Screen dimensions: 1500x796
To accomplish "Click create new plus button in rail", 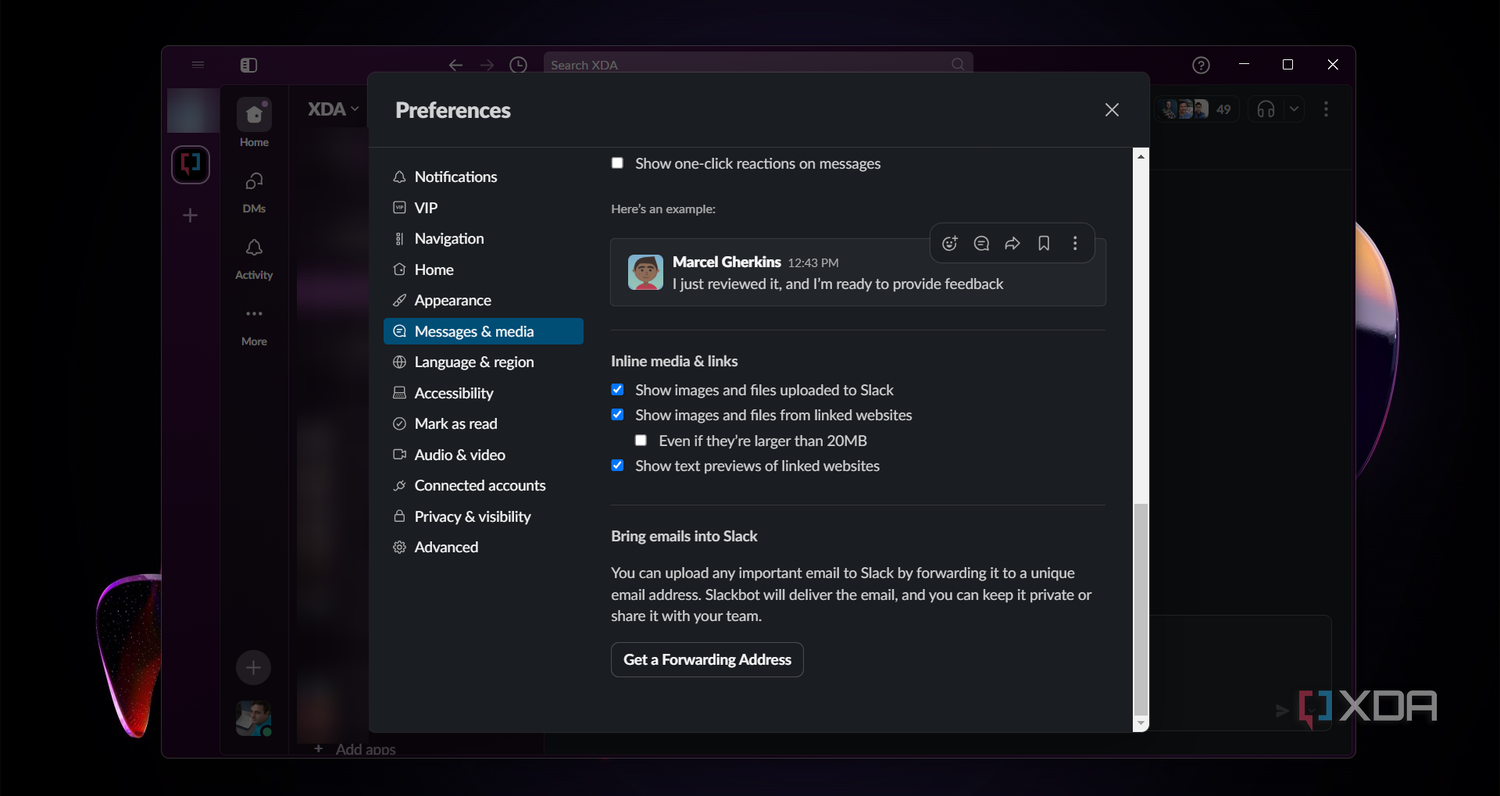I will [253, 667].
